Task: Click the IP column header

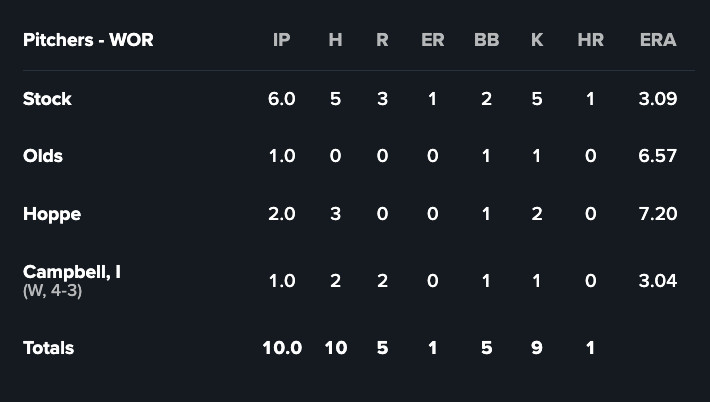Action: pos(281,40)
